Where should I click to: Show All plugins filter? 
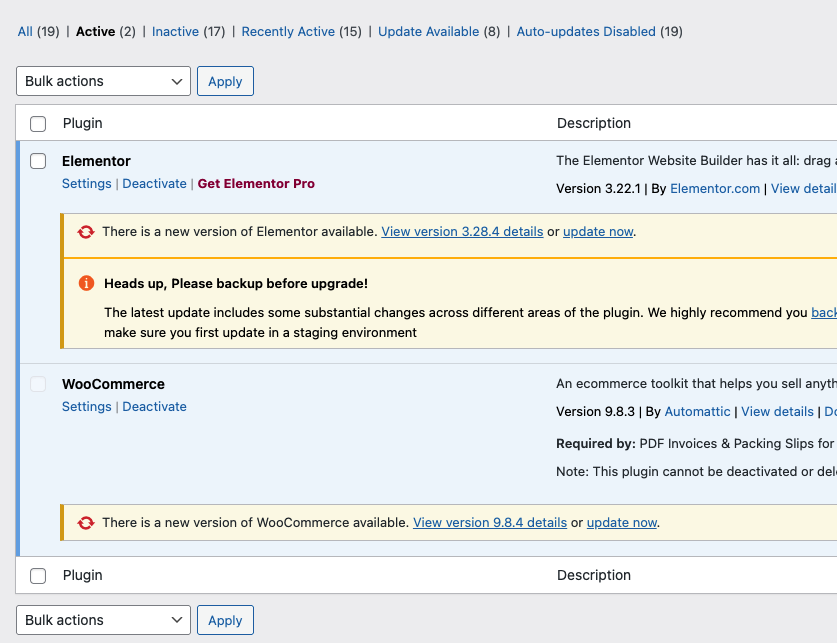pyautogui.click(x=25, y=31)
